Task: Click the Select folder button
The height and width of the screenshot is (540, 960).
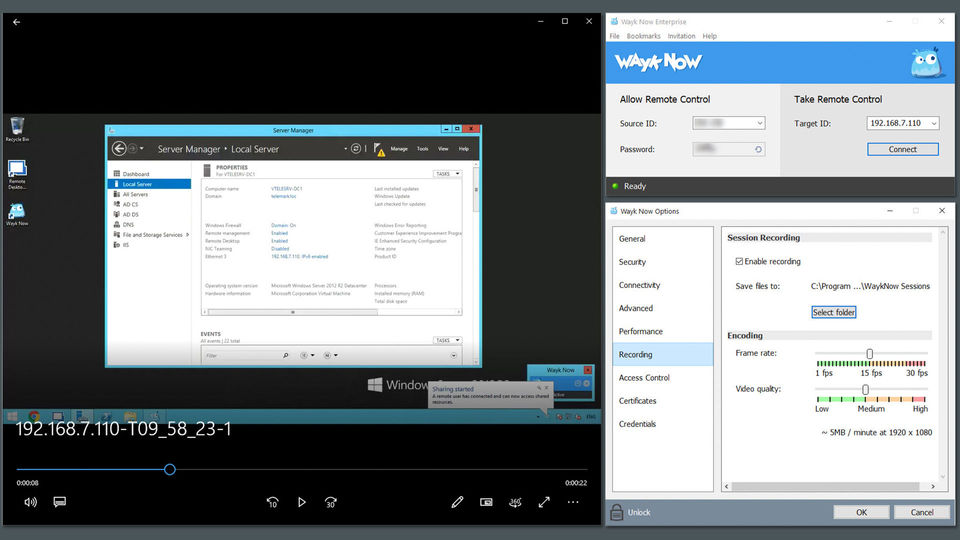Action: point(834,312)
